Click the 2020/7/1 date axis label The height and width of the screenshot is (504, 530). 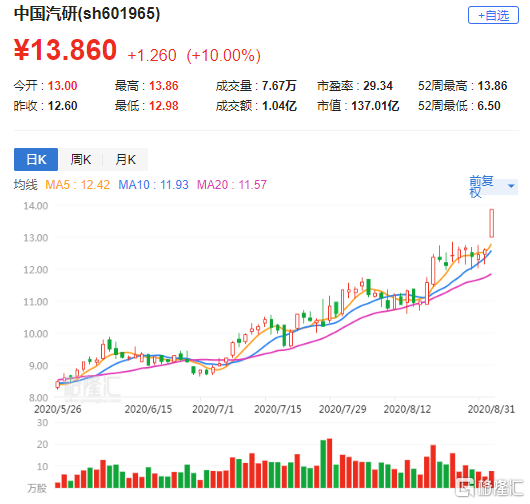tap(213, 409)
